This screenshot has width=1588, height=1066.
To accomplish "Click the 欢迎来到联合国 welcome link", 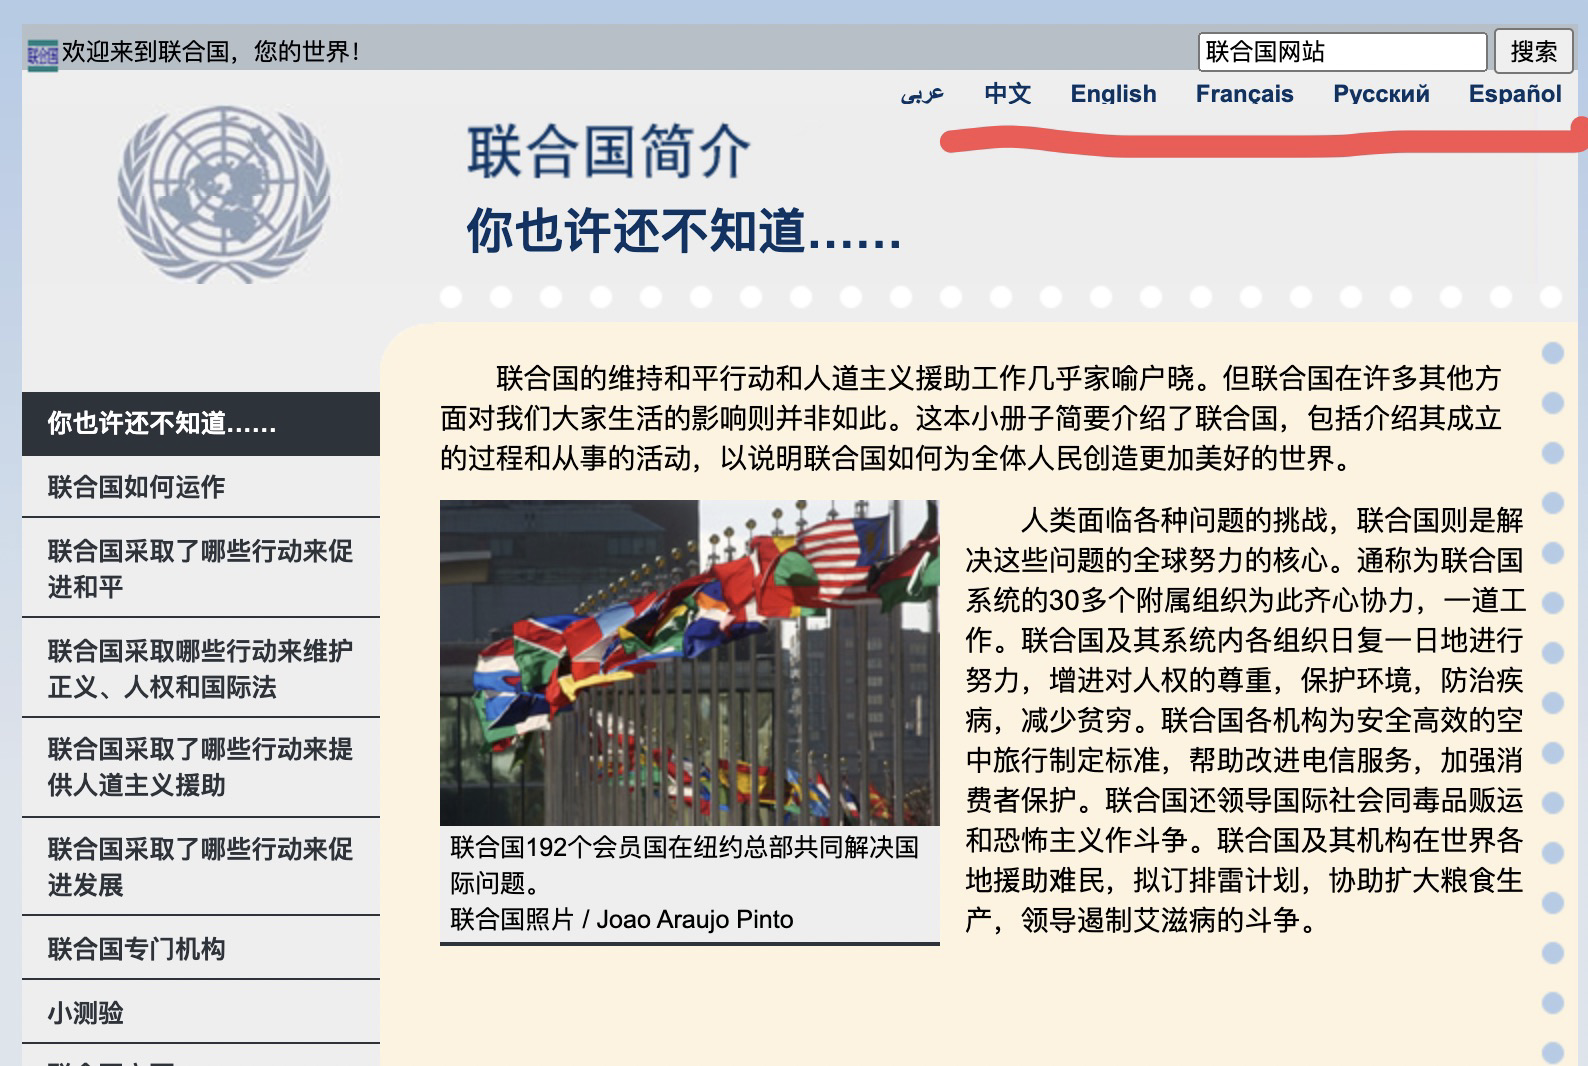I will pyautogui.click(x=210, y=52).
